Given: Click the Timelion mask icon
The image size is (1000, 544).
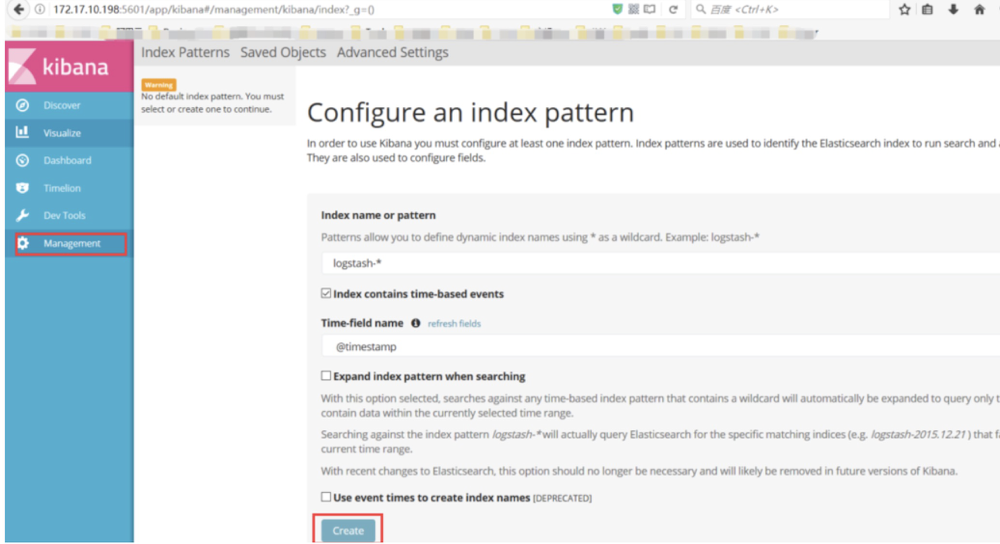Looking at the screenshot, I should tap(22, 187).
